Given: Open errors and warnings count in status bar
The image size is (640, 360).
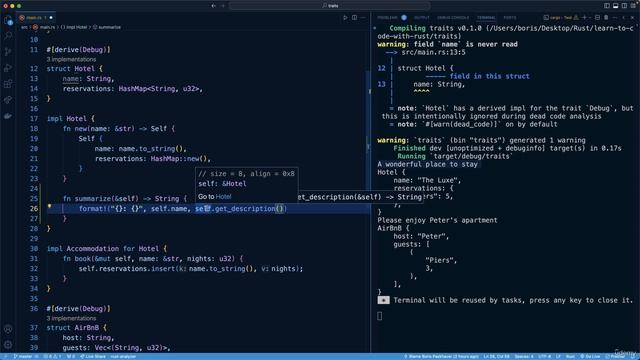Looking at the screenshot, I should pos(52,357).
